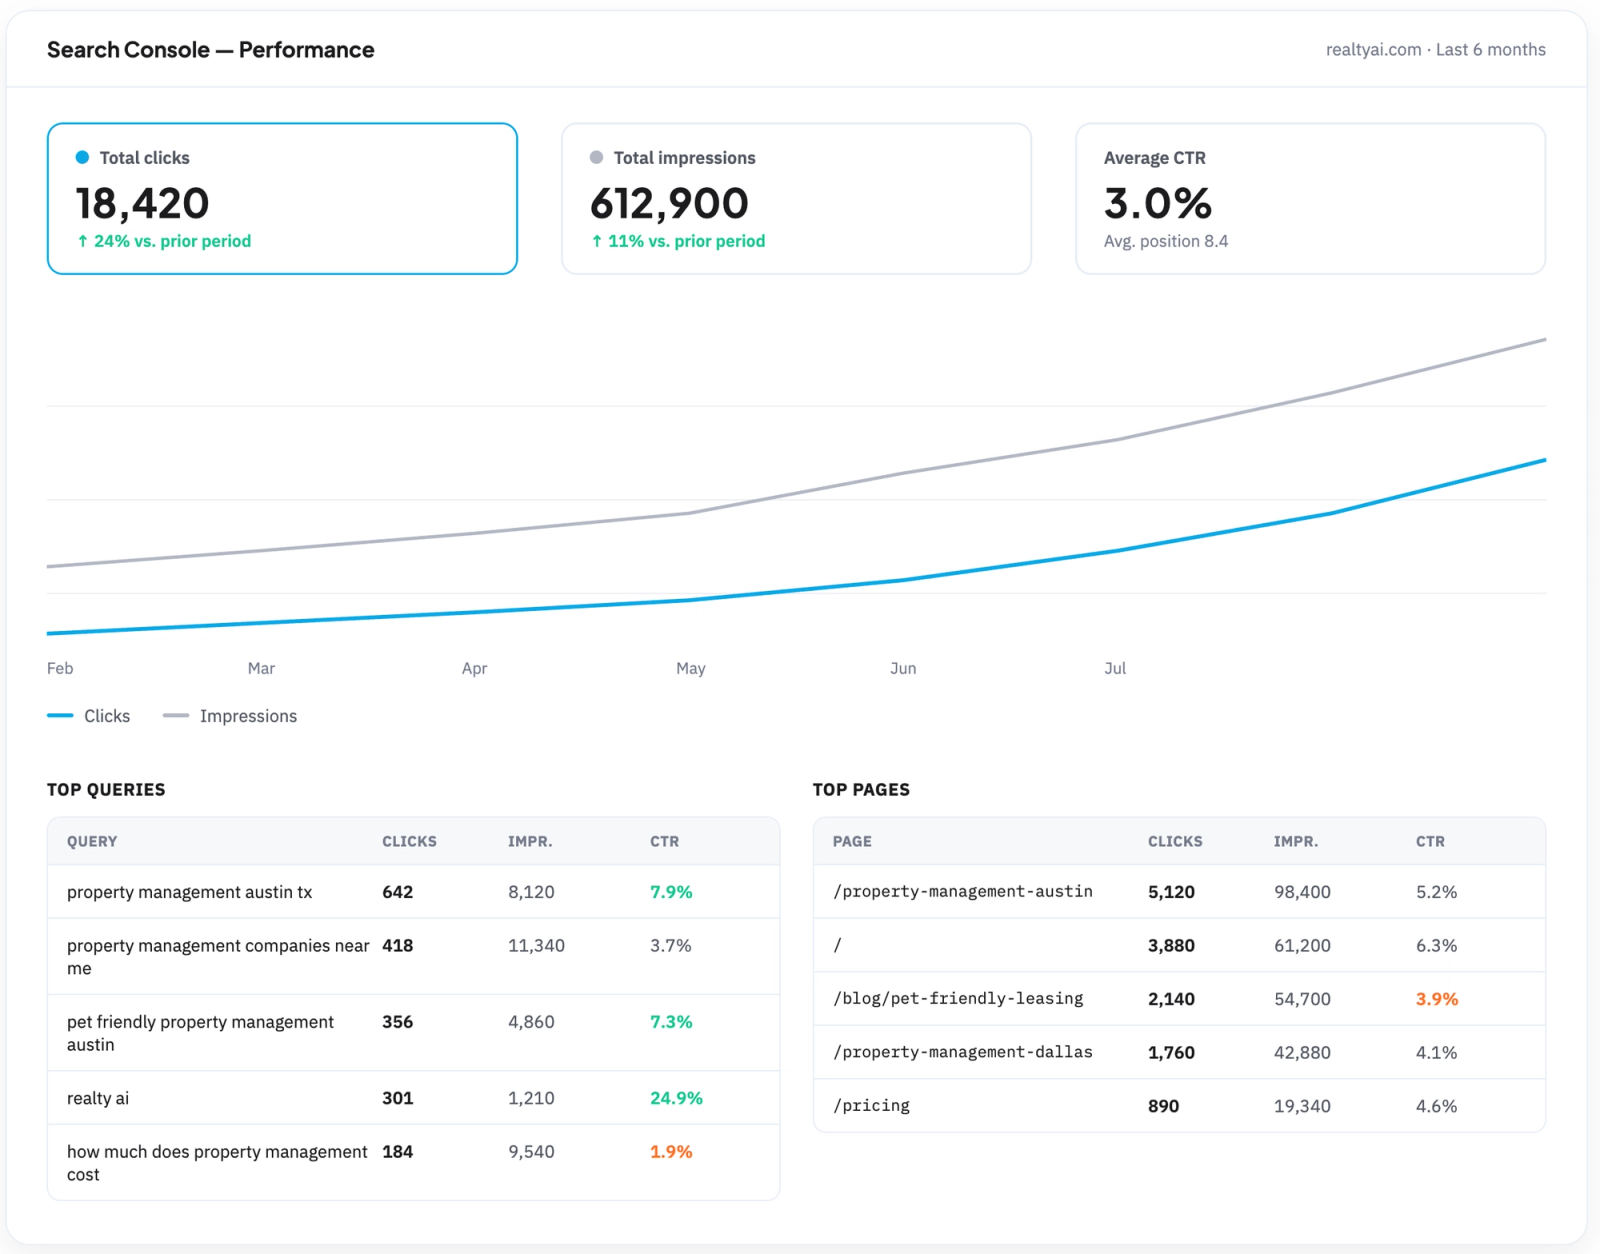Select the Average CTR card
The image size is (1600, 1254).
coord(1310,198)
